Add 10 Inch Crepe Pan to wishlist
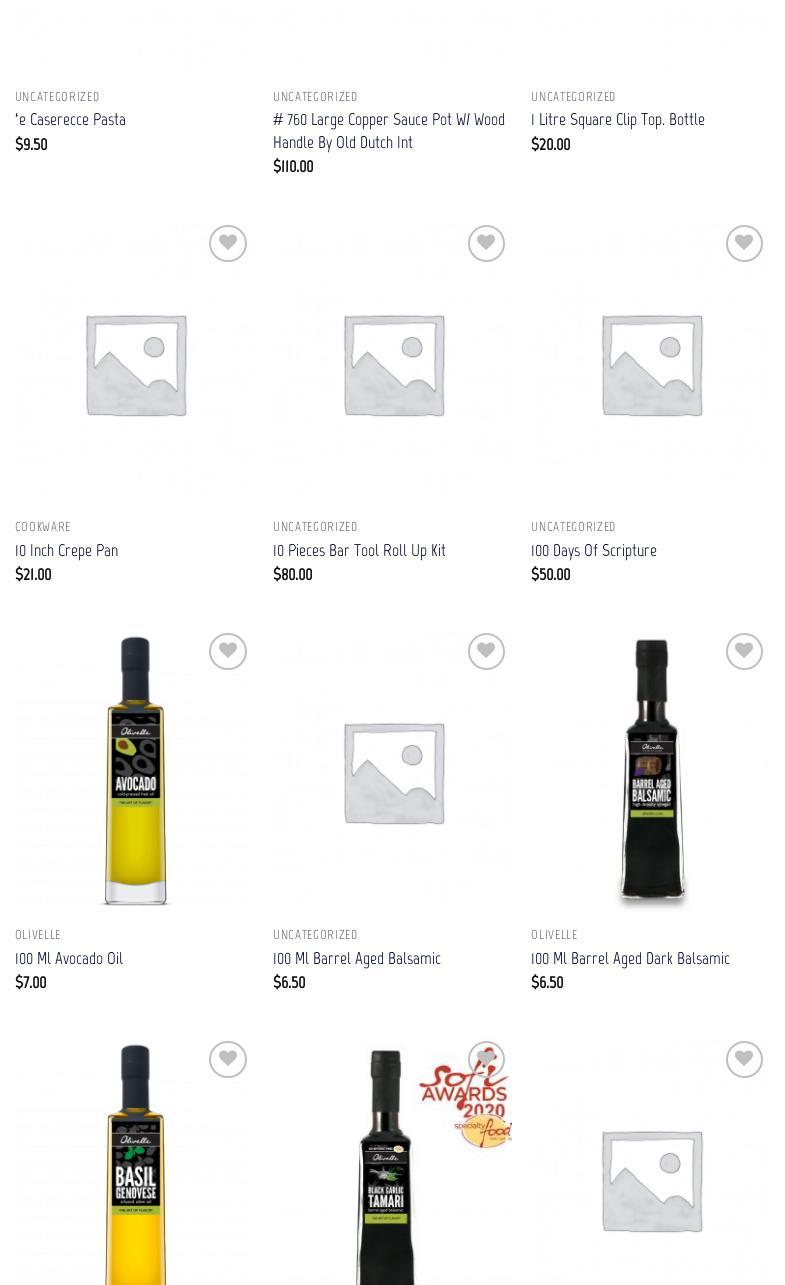The image size is (785, 1285). (x=228, y=243)
